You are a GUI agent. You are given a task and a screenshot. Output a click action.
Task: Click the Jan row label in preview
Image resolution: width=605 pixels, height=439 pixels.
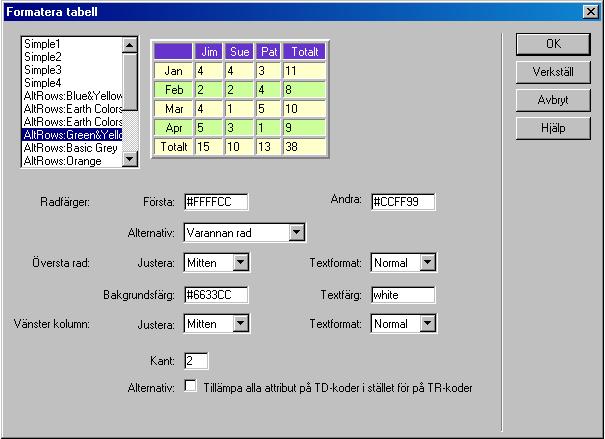click(x=173, y=71)
